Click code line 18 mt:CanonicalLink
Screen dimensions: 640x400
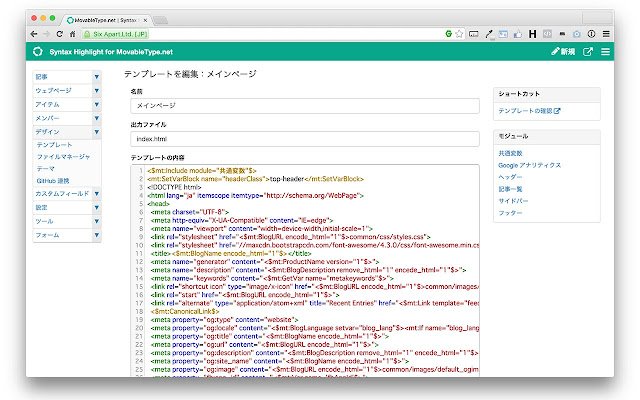184,311
